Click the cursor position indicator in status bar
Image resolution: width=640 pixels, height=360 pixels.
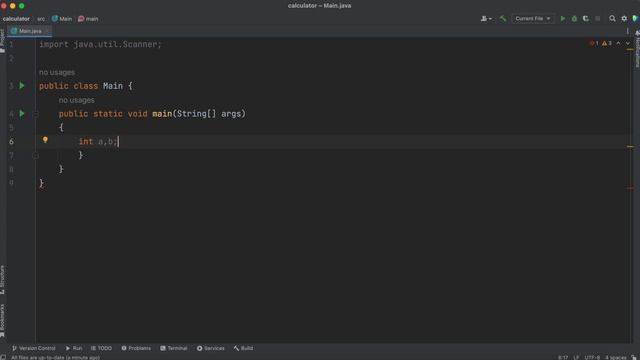[563, 357]
